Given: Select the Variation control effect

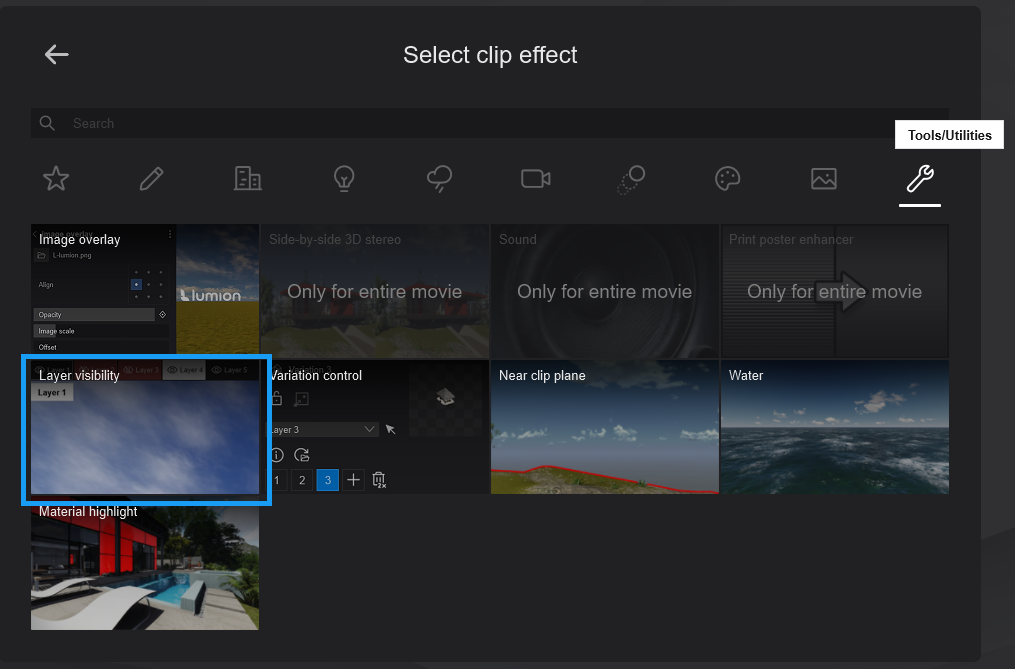Looking at the screenshot, I should [x=374, y=428].
